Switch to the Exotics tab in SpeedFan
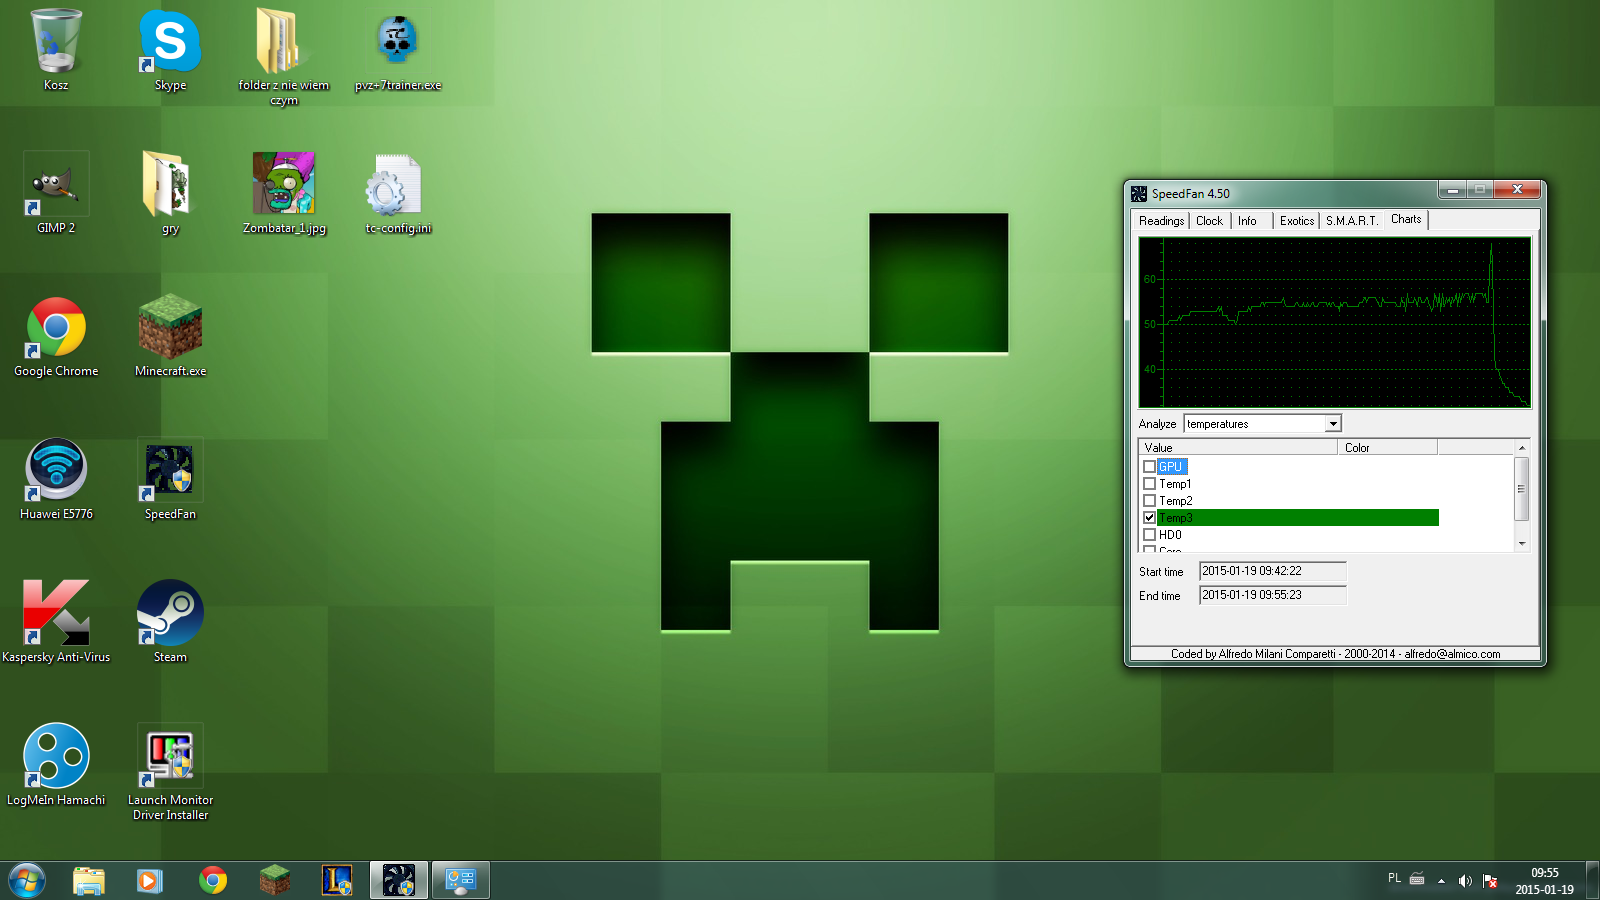The height and width of the screenshot is (900, 1600). (1297, 221)
